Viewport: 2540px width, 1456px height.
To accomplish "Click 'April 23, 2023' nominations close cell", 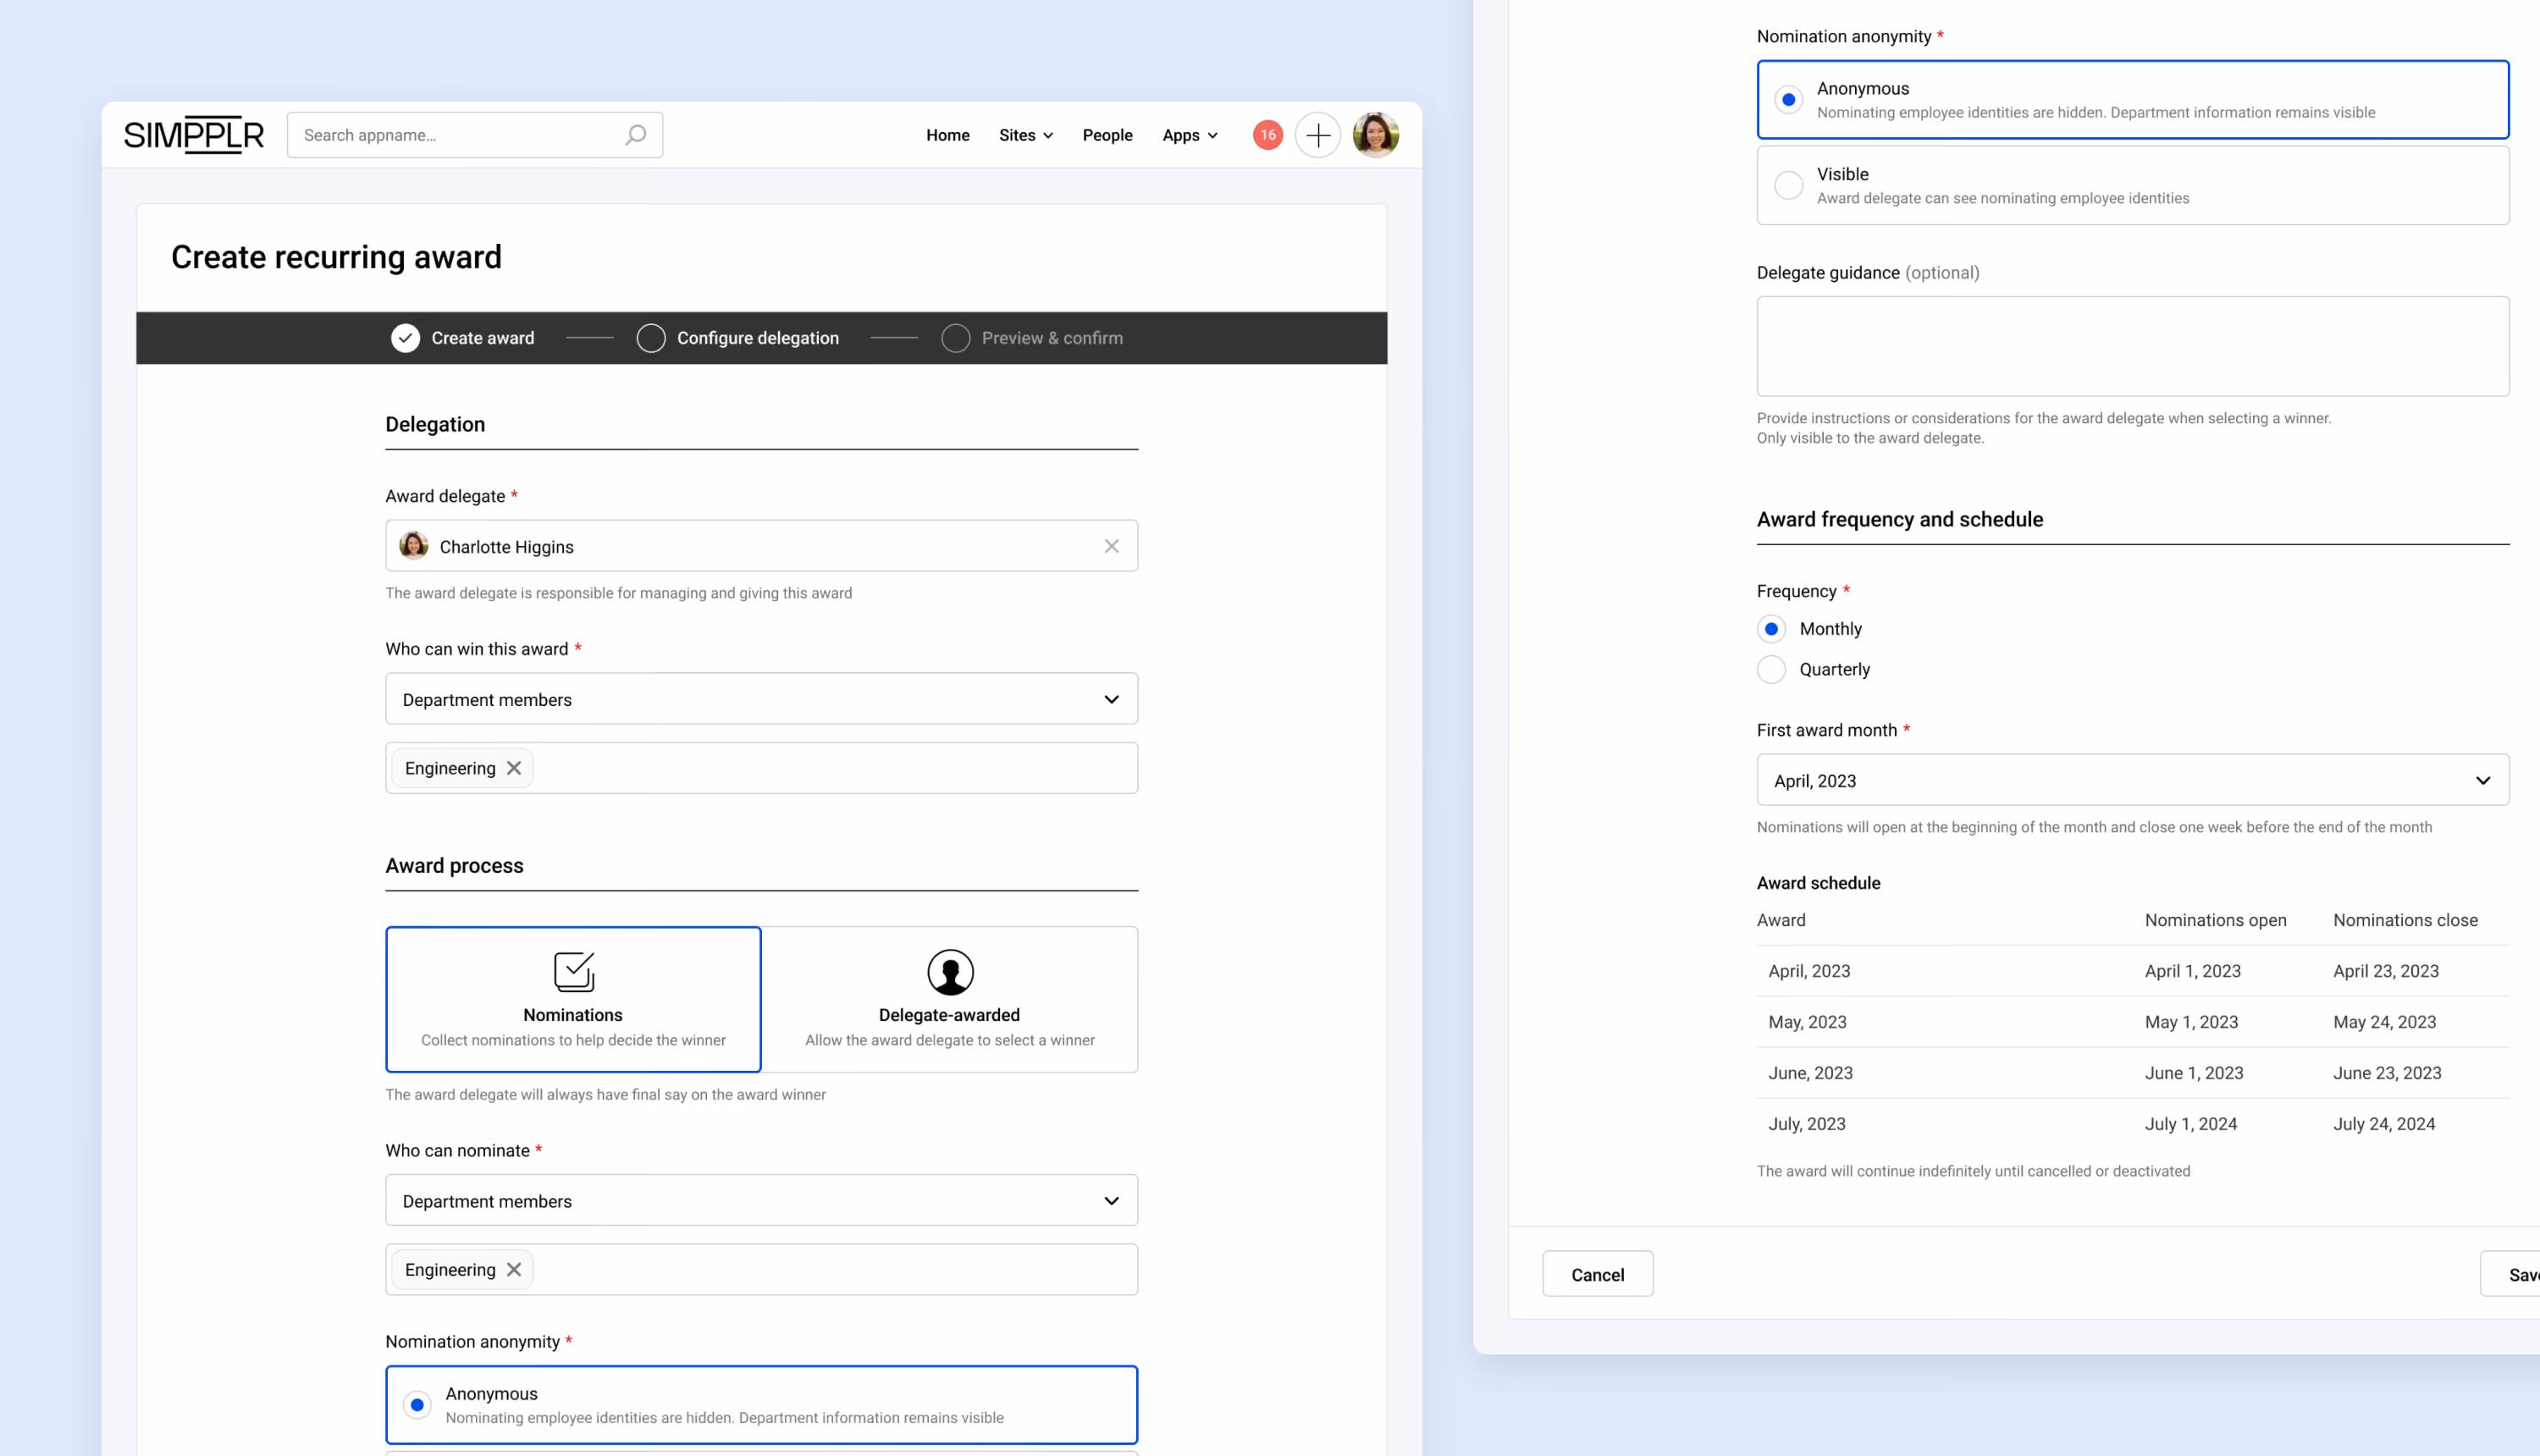I will (x=2385, y=971).
